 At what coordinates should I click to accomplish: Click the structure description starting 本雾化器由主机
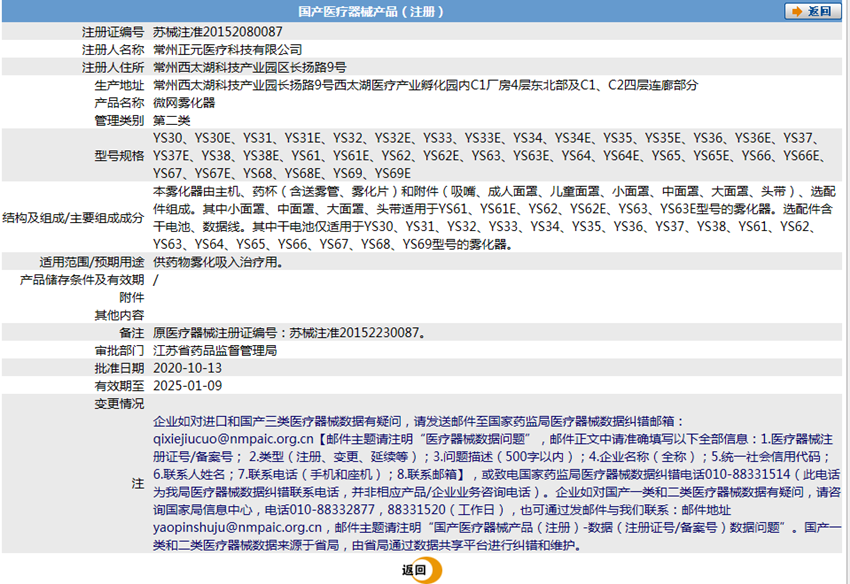click(x=494, y=217)
